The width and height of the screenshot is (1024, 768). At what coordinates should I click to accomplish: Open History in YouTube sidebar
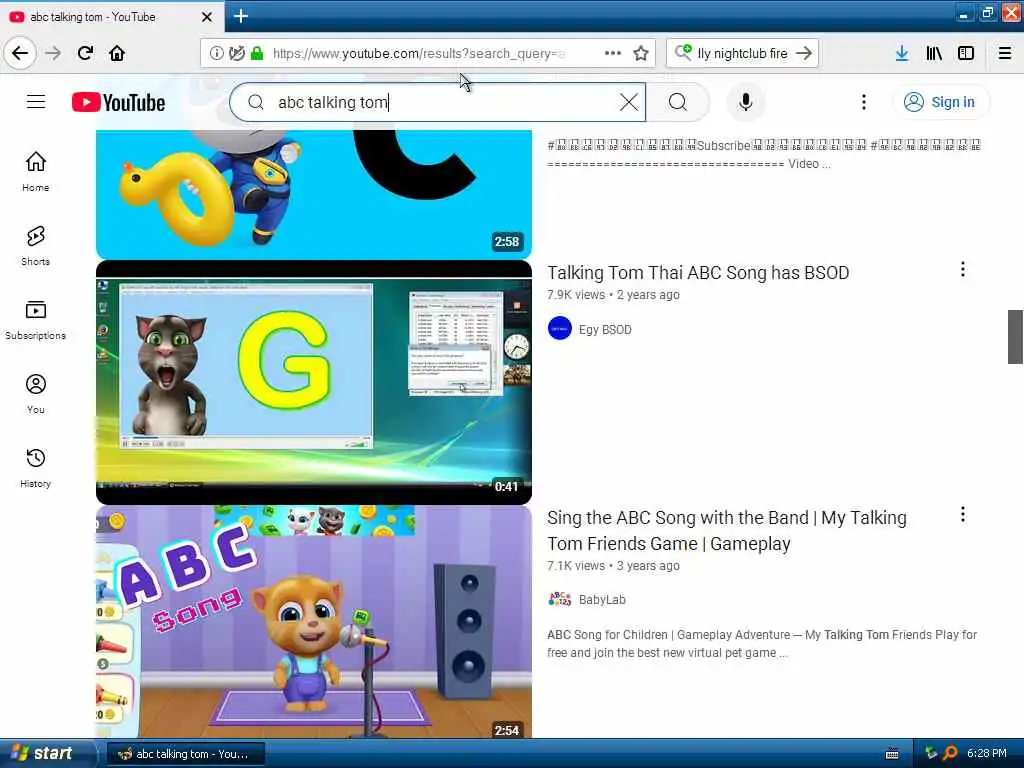tap(35, 468)
